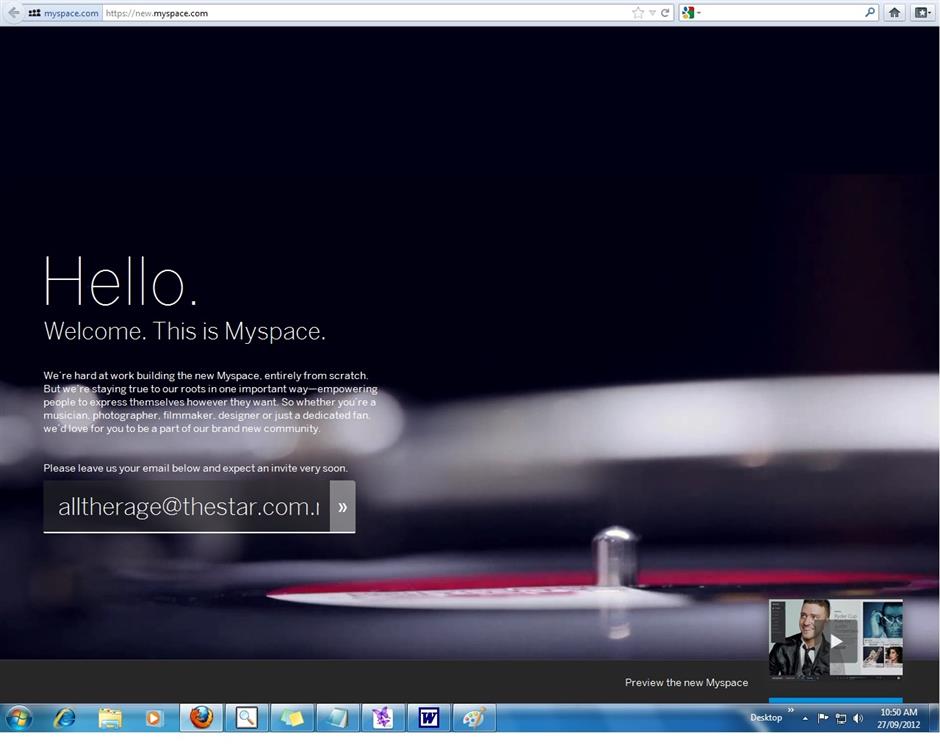Click the browser back arrow button

point(13,13)
